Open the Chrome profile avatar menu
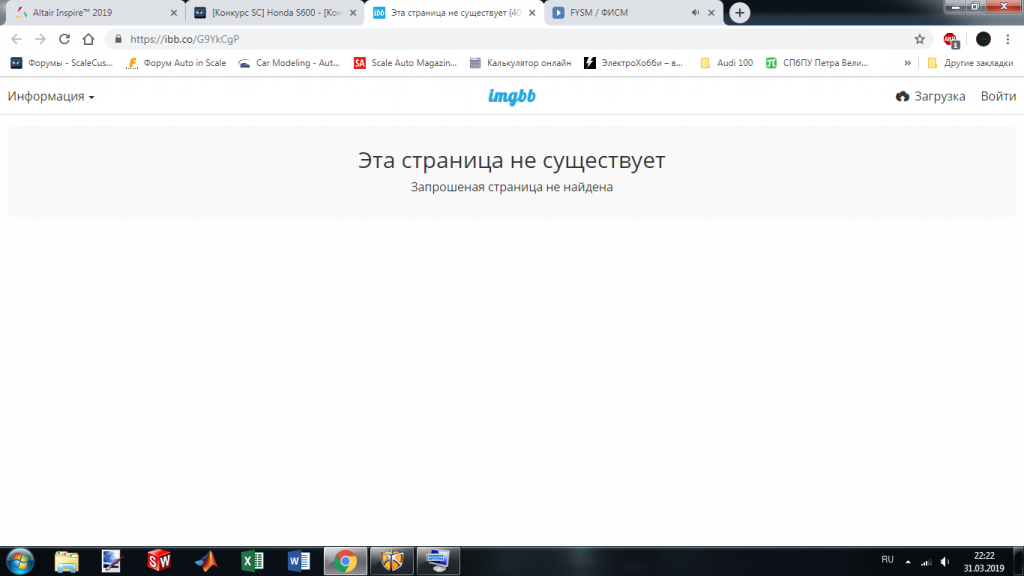1024x576 pixels. click(x=982, y=37)
